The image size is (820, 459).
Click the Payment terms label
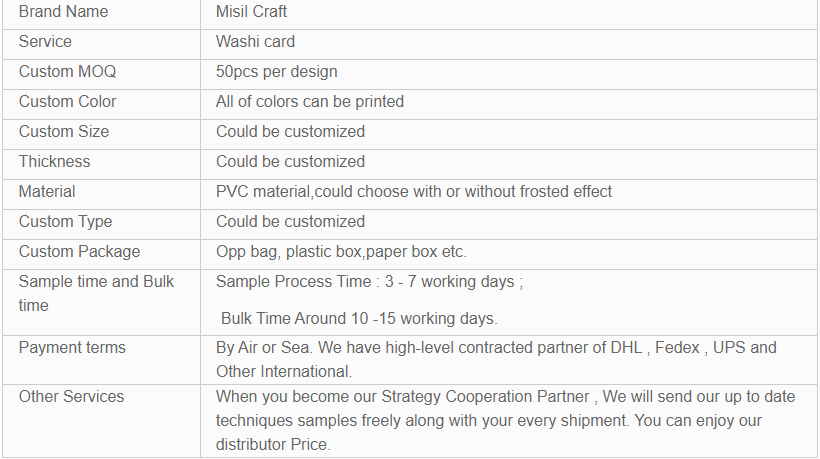point(72,347)
